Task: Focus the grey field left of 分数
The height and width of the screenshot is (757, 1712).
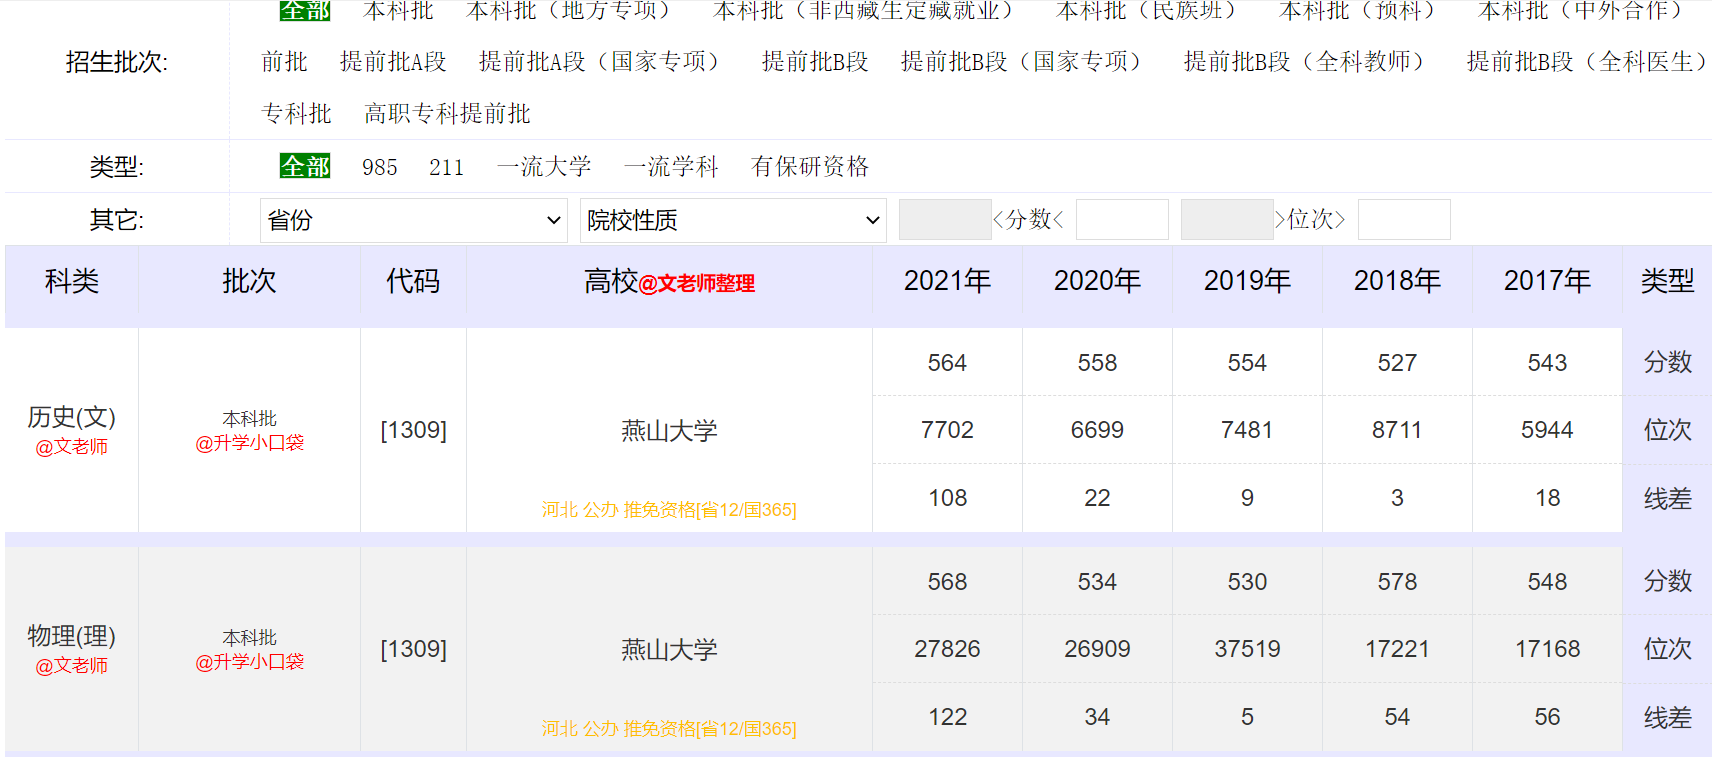Action: click(x=945, y=219)
